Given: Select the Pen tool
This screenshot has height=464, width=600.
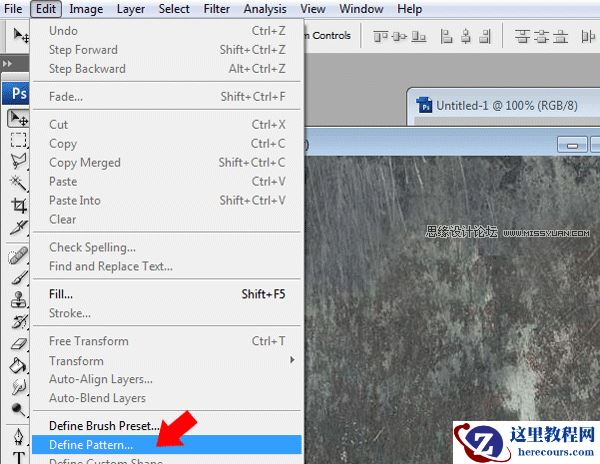Looking at the screenshot, I should click(18, 437).
